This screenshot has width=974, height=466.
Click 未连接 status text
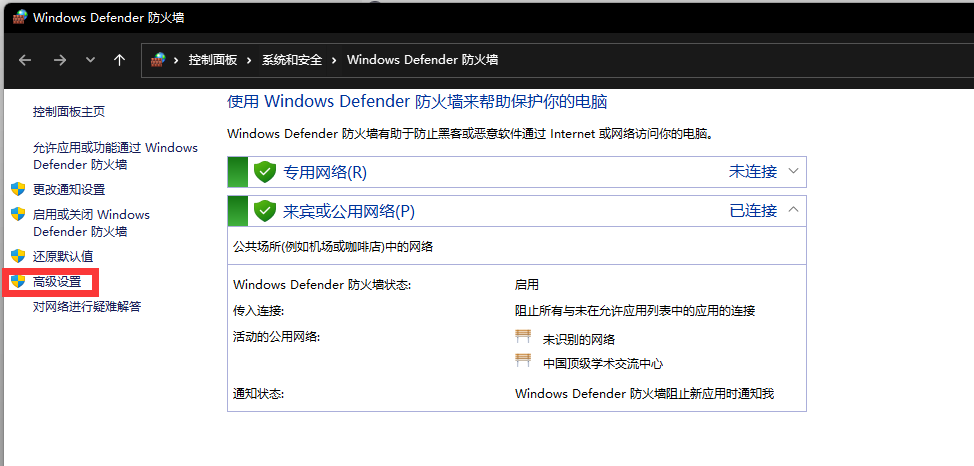[753, 171]
